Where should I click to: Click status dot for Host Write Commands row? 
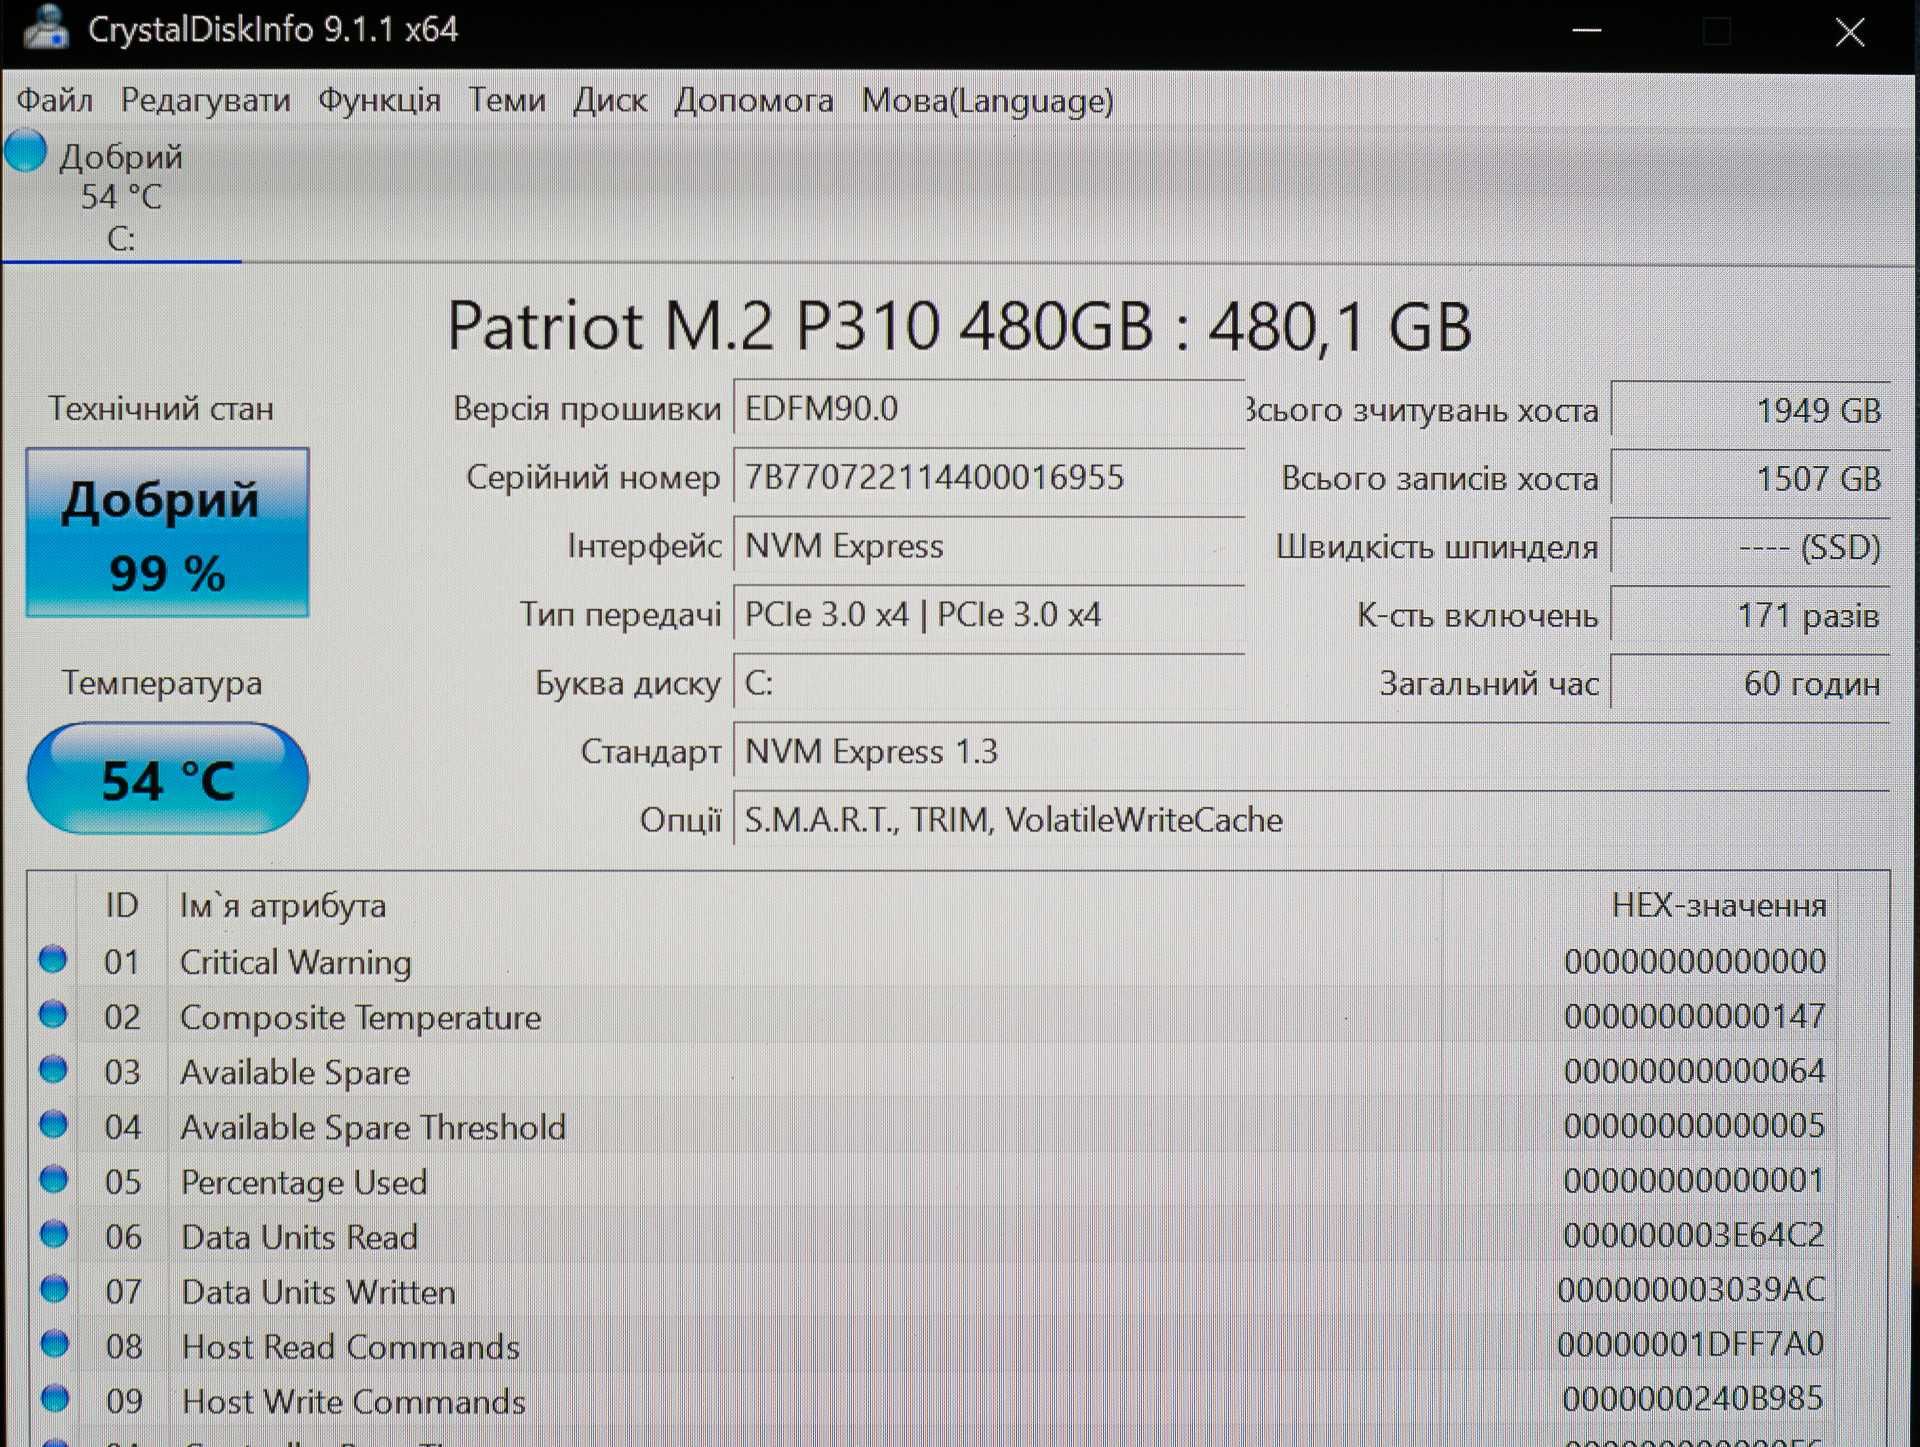[55, 1399]
